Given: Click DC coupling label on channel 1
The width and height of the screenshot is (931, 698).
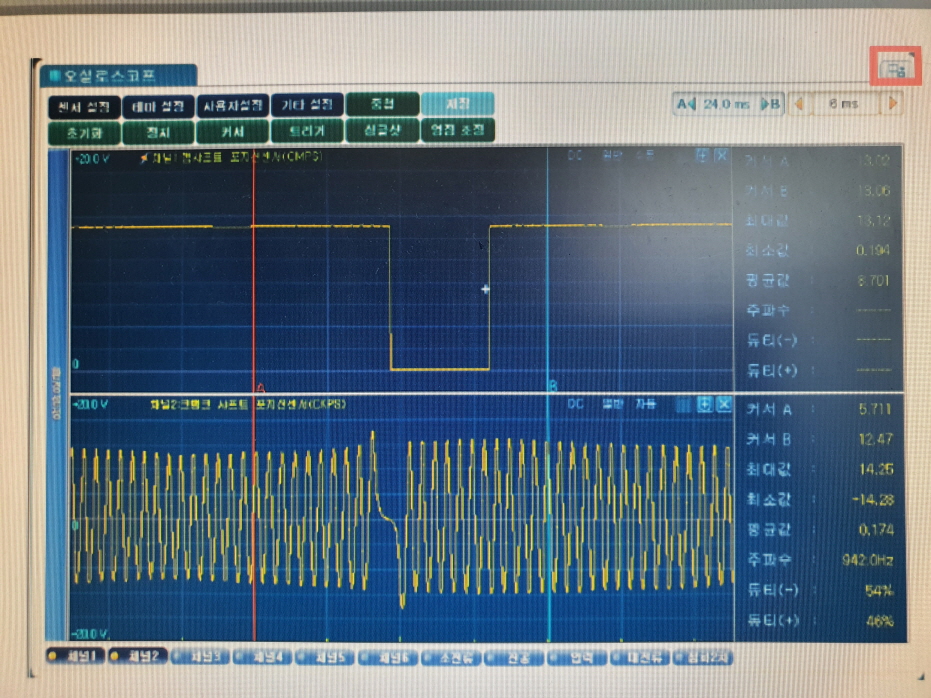Looking at the screenshot, I should tap(576, 155).
